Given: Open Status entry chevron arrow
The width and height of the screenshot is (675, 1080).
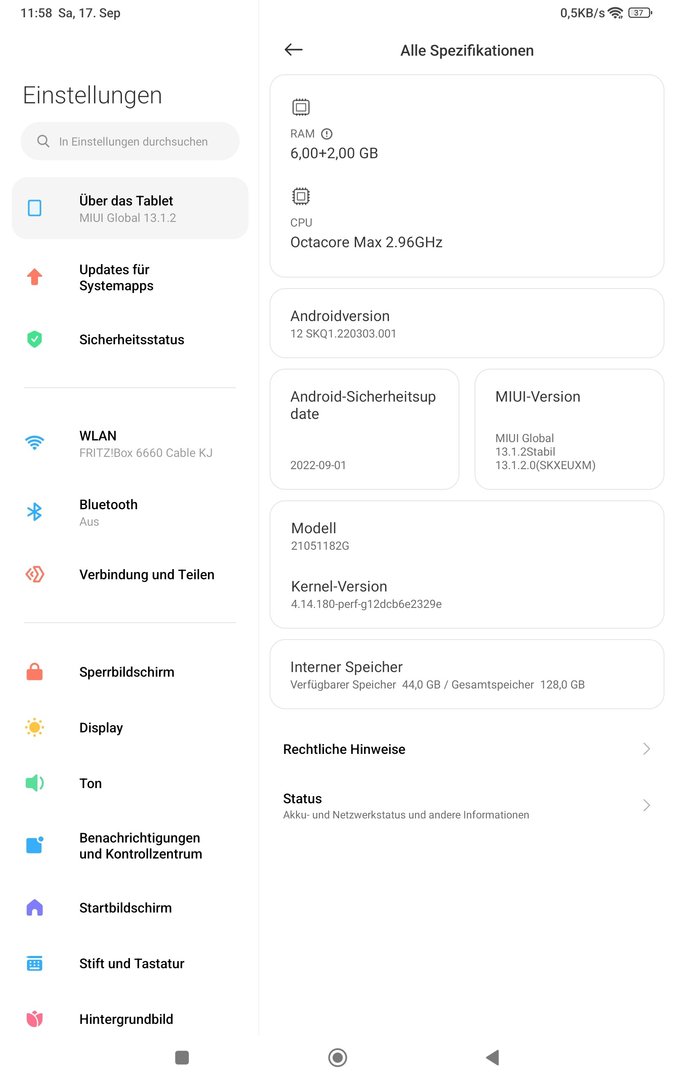Looking at the screenshot, I should coord(646,806).
